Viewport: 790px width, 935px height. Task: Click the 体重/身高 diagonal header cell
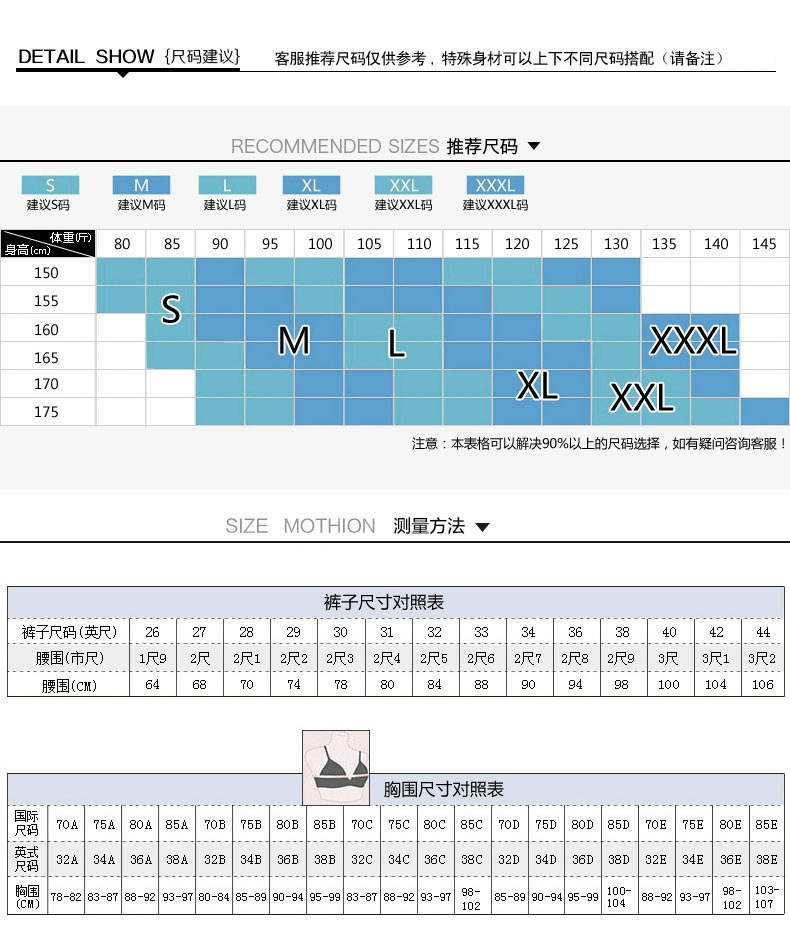coord(48,243)
